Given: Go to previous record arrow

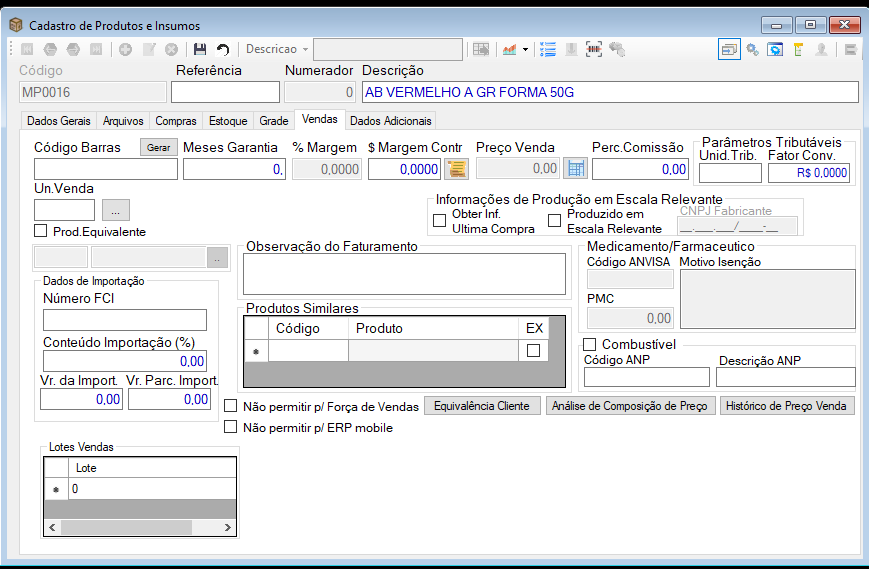Looking at the screenshot, I should pos(50,49).
